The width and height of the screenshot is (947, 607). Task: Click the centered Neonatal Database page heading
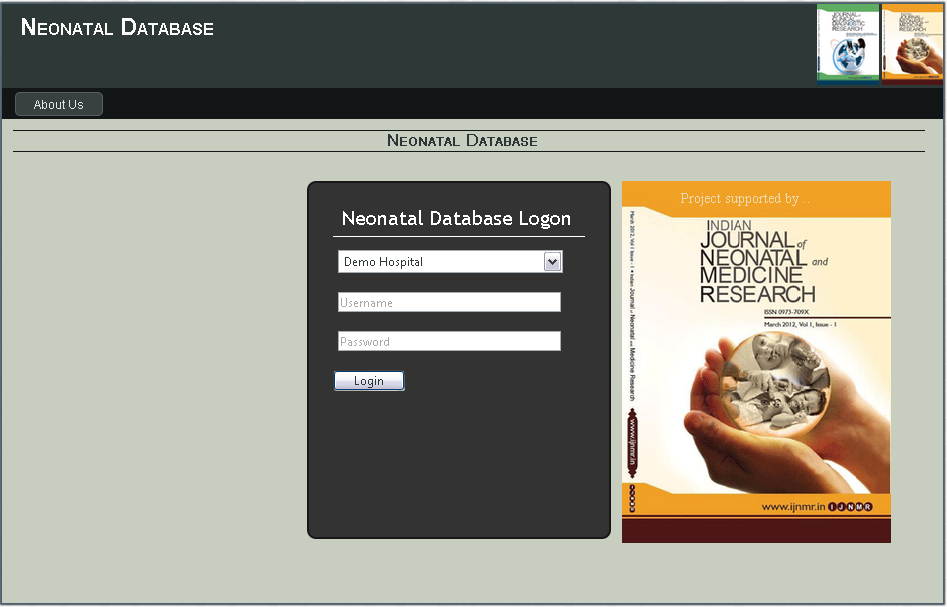[462, 141]
